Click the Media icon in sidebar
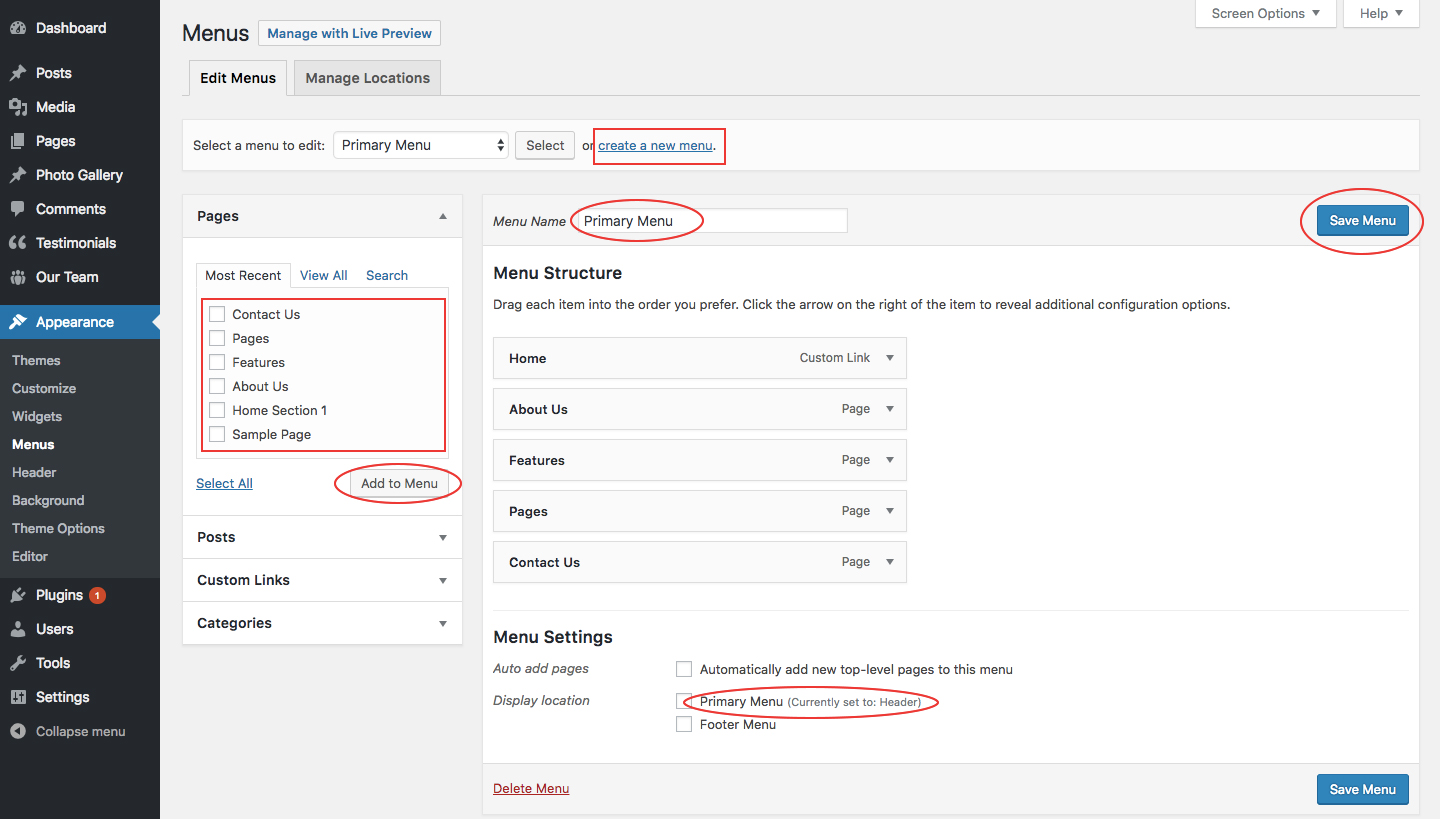The width and height of the screenshot is (1440, 819). [x=18, y=107]
